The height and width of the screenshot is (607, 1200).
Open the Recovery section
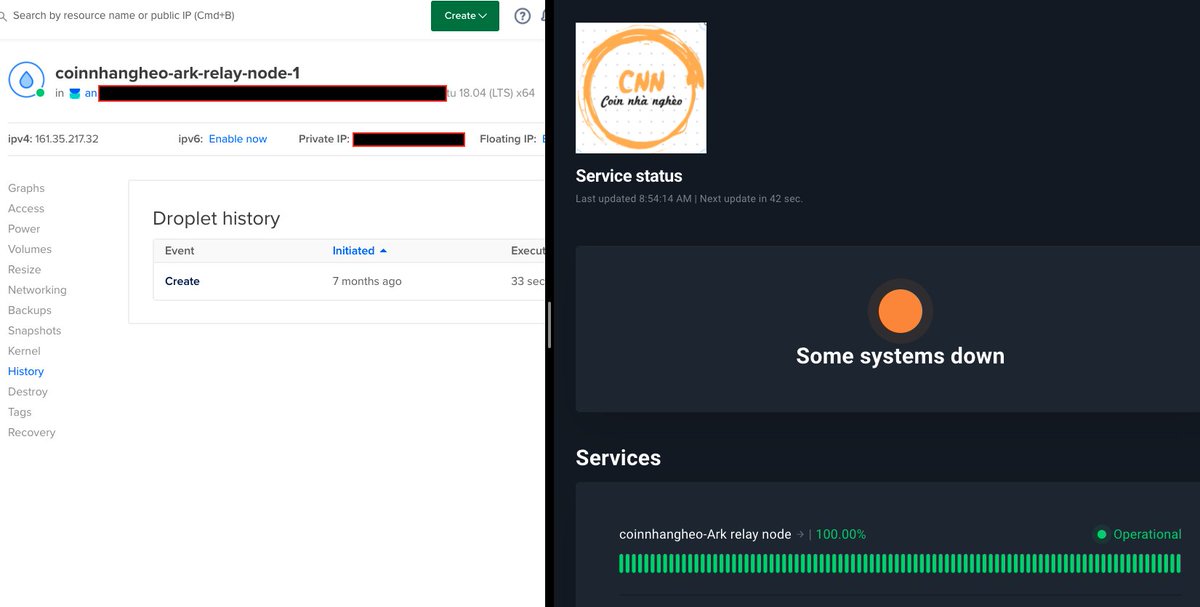(32, 433)
